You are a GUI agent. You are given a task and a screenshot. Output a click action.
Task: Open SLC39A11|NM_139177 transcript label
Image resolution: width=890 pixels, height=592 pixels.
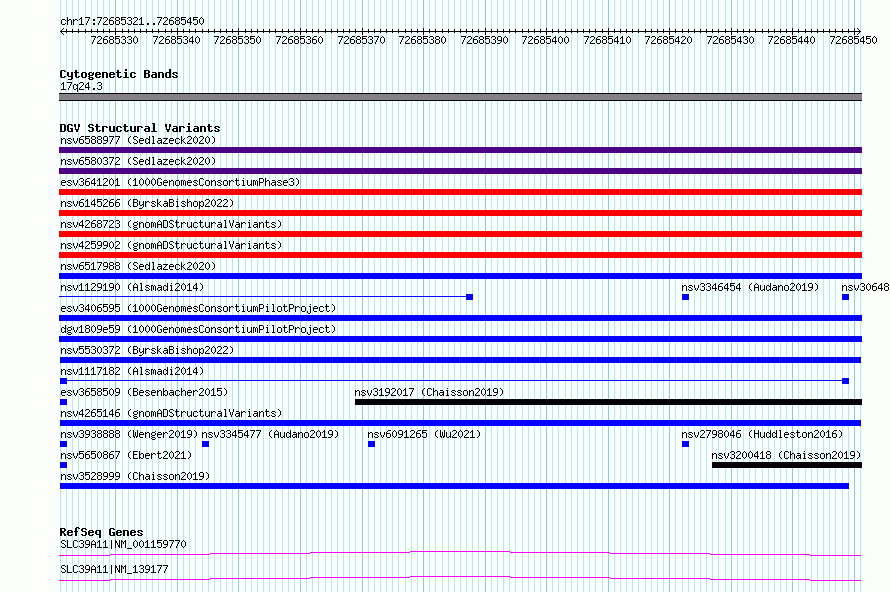[114, 569]
